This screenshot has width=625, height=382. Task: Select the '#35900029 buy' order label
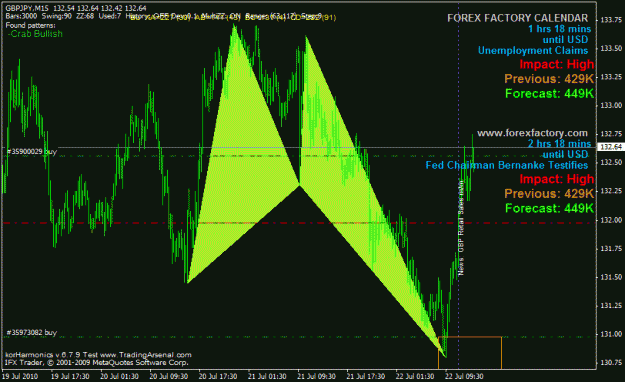[x=32, y=152]
